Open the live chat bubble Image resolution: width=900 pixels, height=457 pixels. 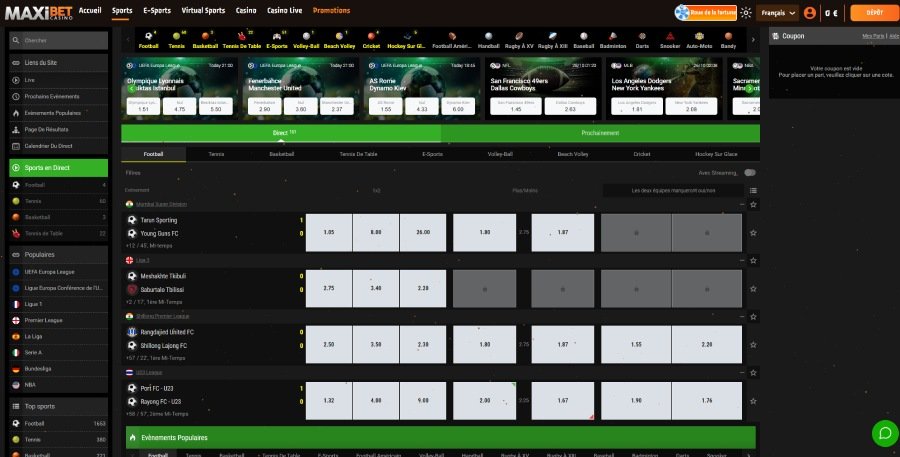tap(885, 433)
